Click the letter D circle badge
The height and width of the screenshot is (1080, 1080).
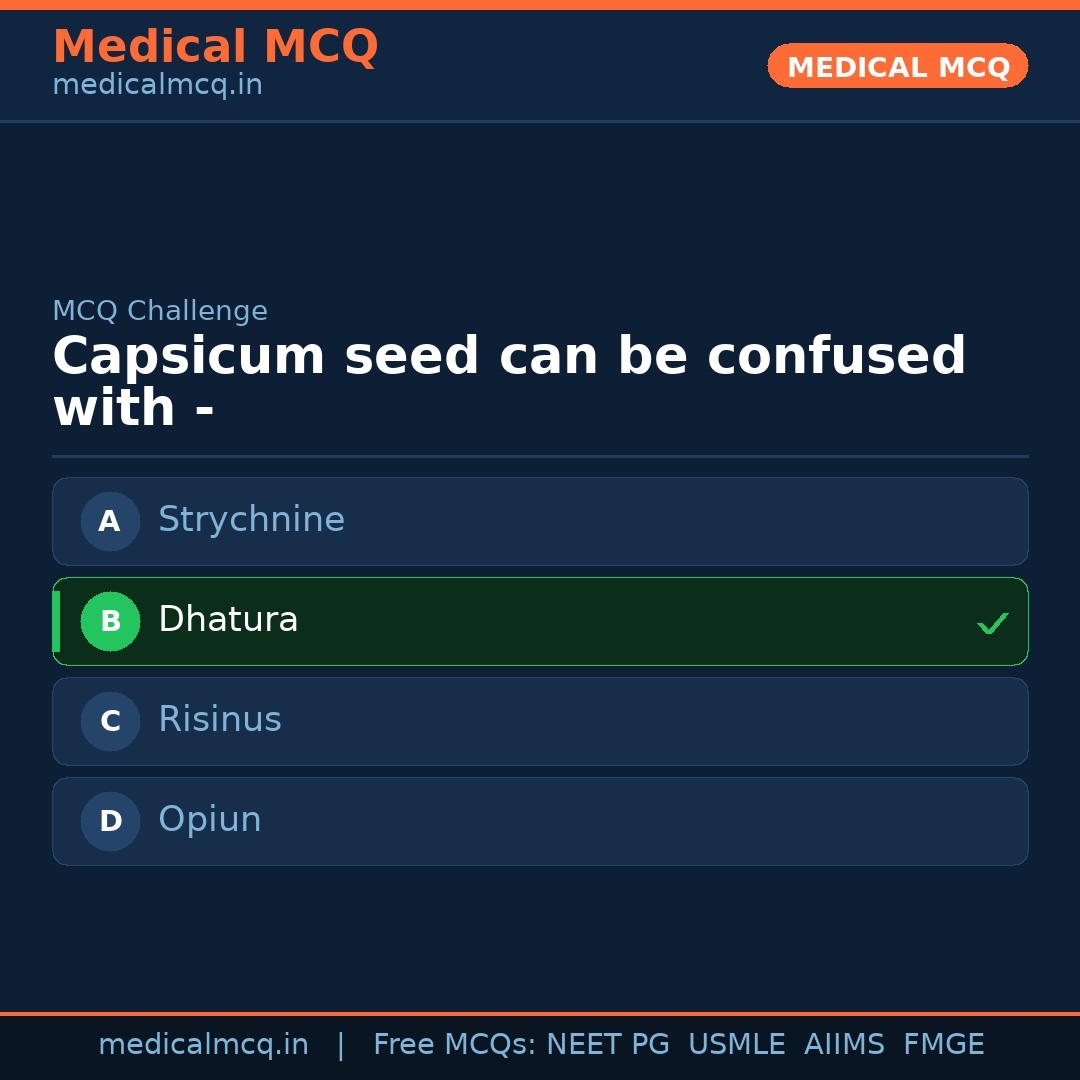click(110, 821)
